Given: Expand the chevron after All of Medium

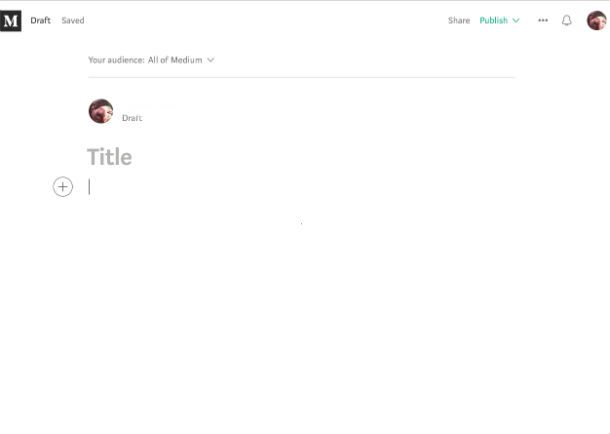Looking at the screenshot, I should [x=210, y=60].
